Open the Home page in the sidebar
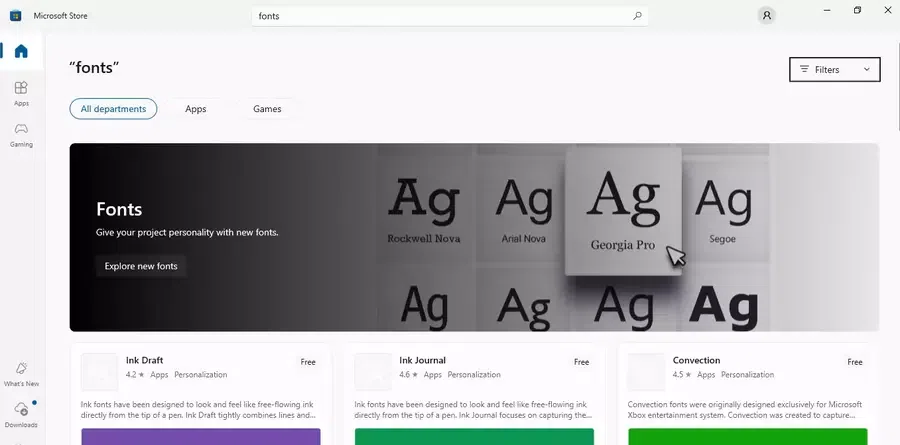 [21, 51]
